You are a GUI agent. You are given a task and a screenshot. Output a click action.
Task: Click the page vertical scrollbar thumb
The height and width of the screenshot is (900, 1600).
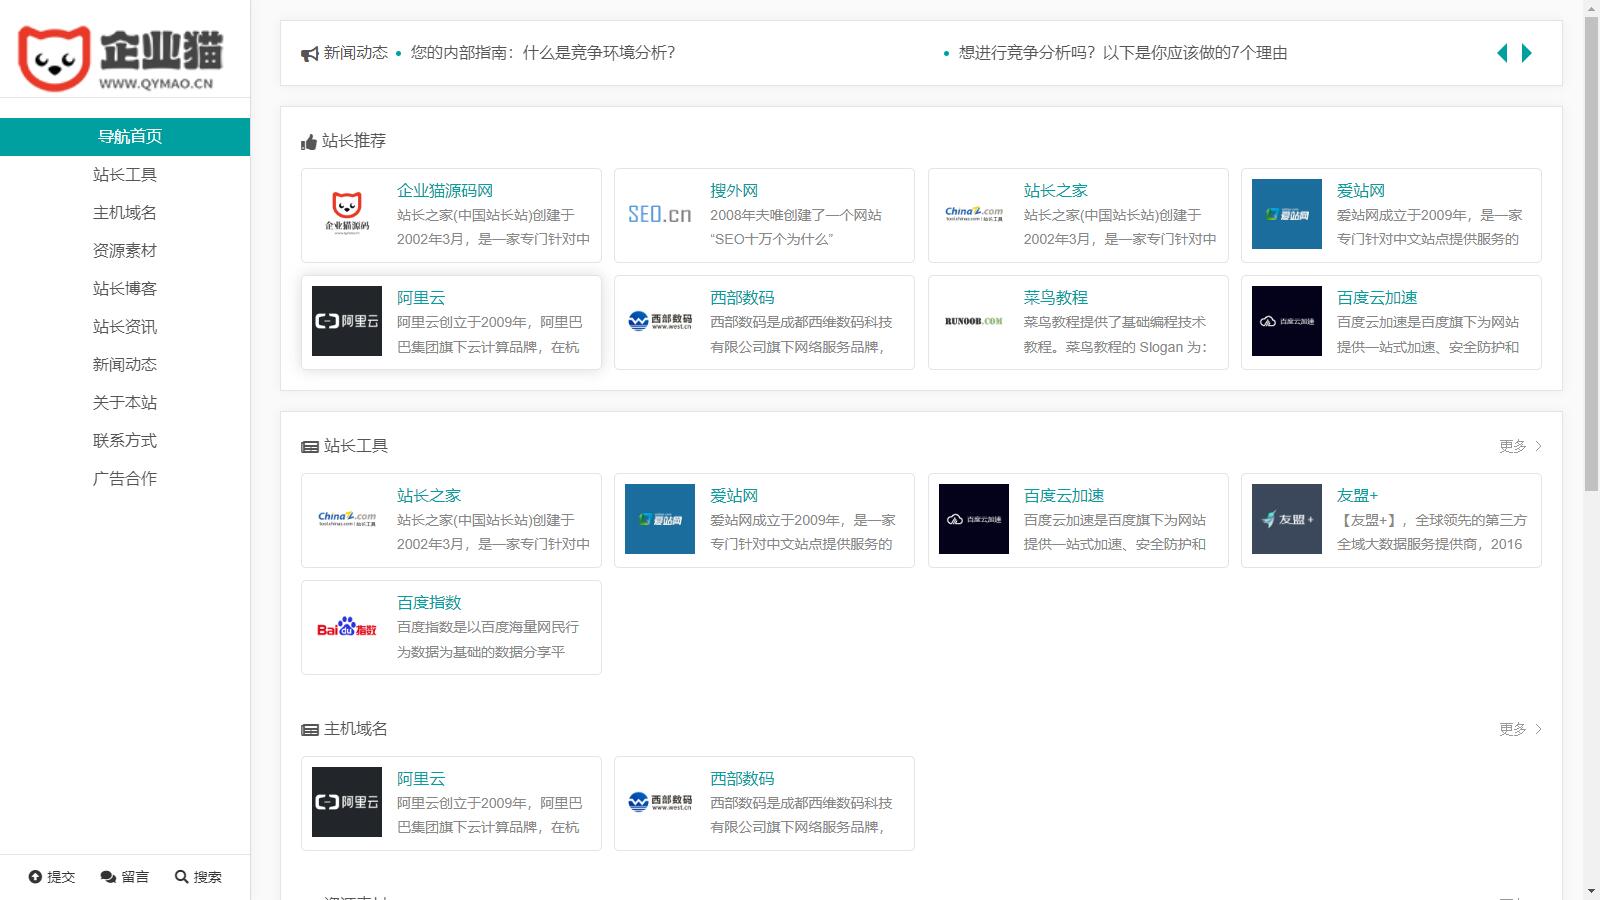1591,250
